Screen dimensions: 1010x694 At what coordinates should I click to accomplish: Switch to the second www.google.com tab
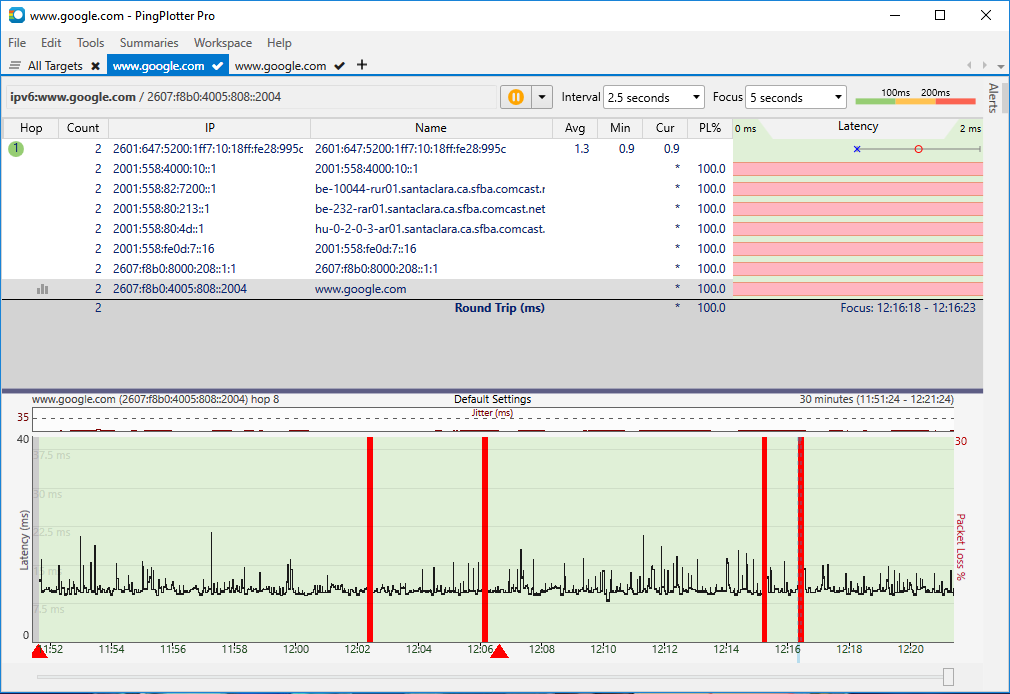pyautogui.click(x=280, y=66)
